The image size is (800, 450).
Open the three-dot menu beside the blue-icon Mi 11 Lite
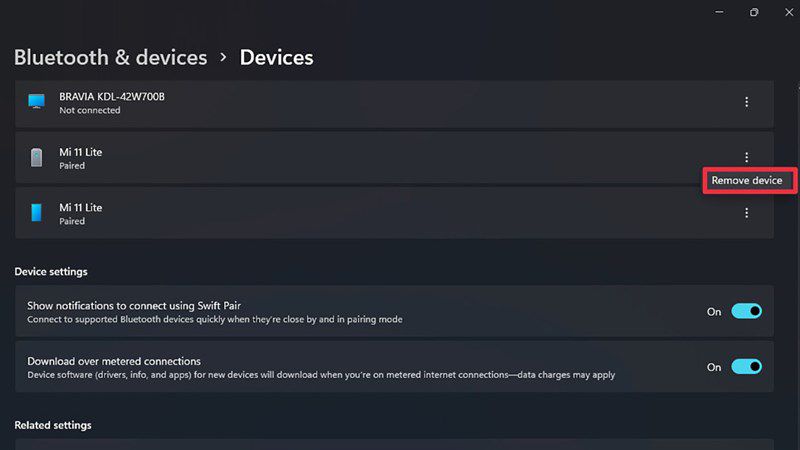[746, 213]
